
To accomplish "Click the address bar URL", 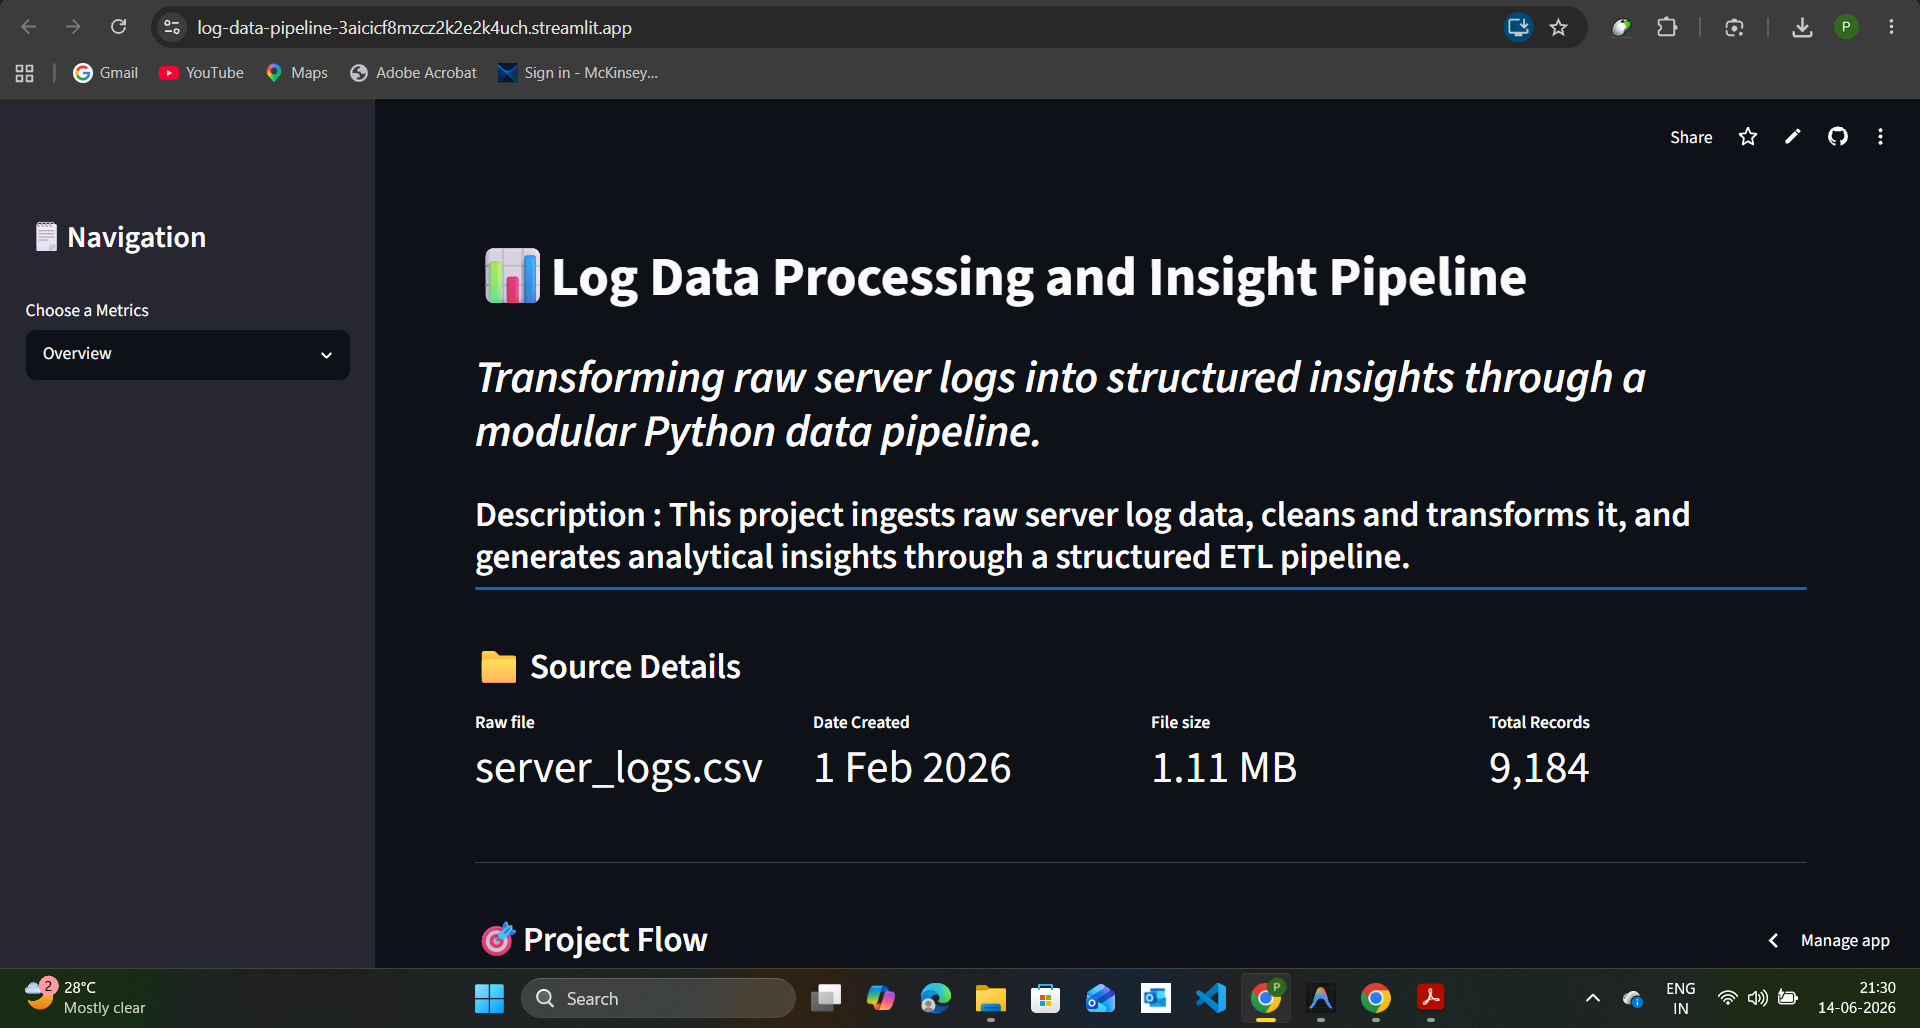I will coord(414,27).
